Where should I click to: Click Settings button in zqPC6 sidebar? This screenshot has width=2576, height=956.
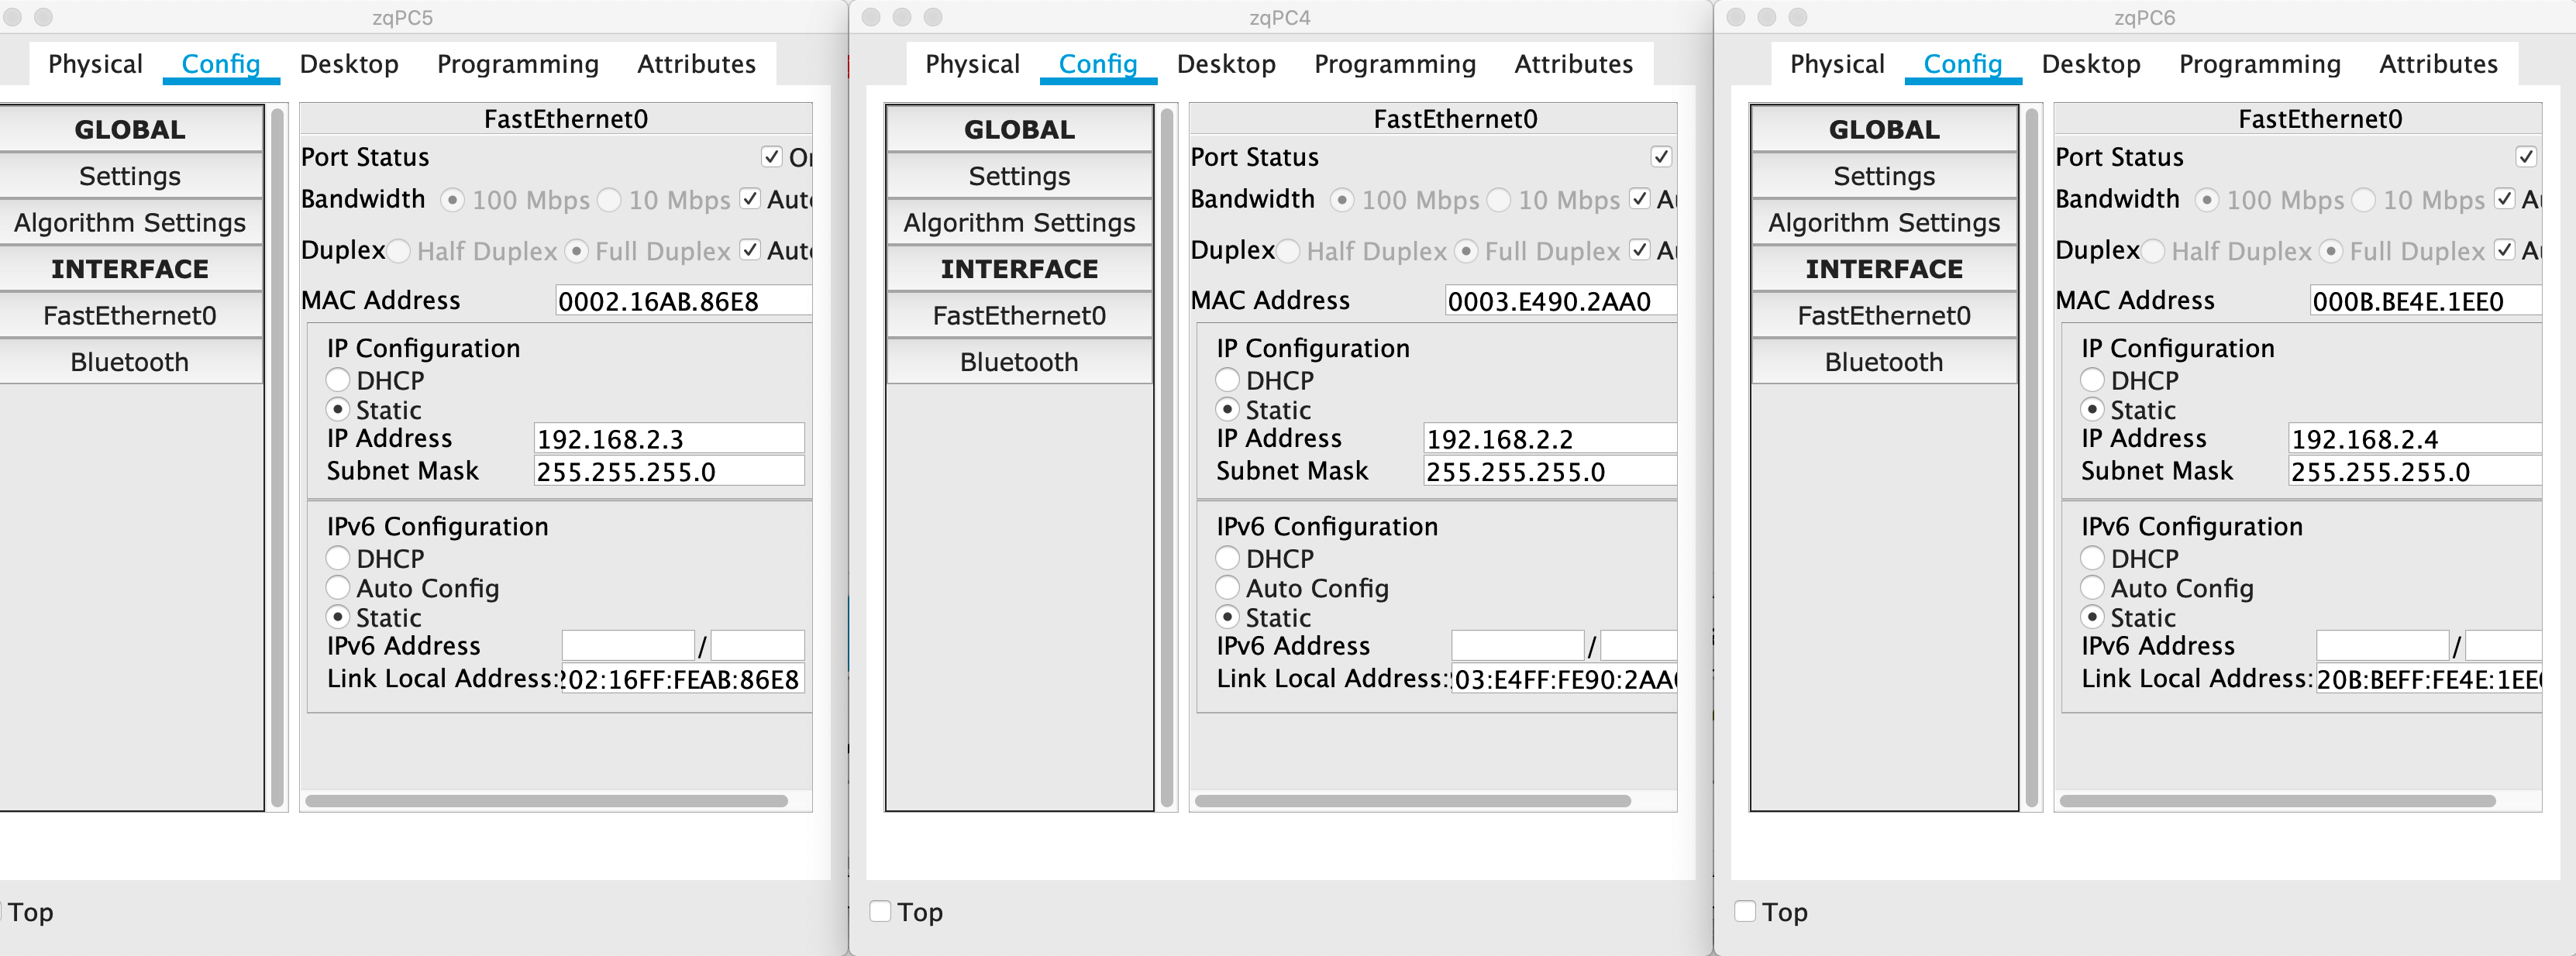(x=1883, y=176)
